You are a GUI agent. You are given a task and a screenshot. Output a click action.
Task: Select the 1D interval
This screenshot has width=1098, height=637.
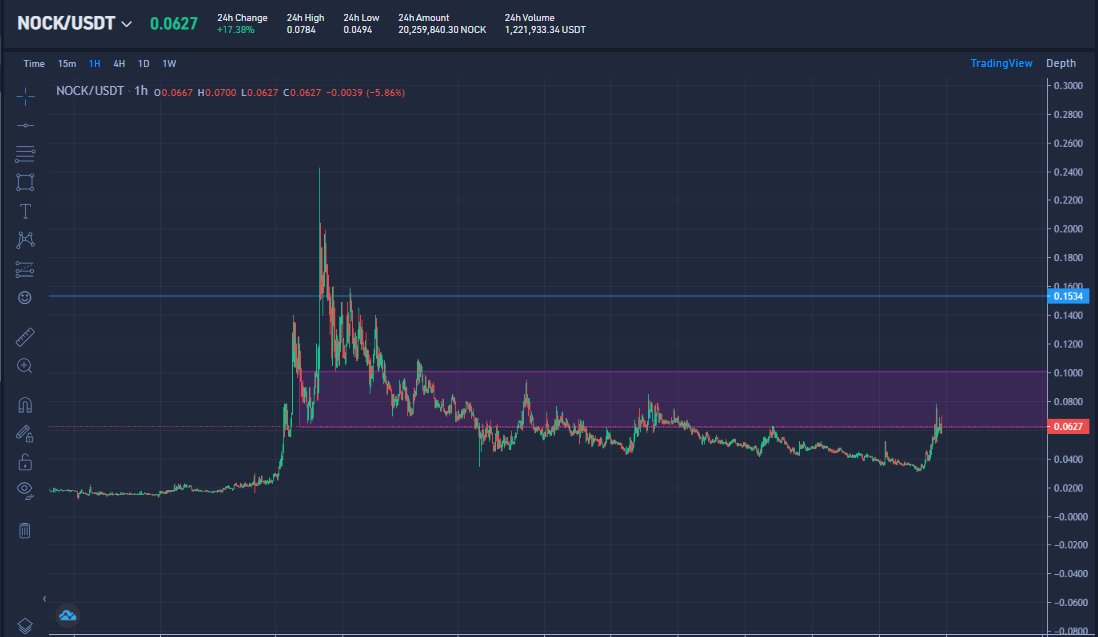click(144, 64)
